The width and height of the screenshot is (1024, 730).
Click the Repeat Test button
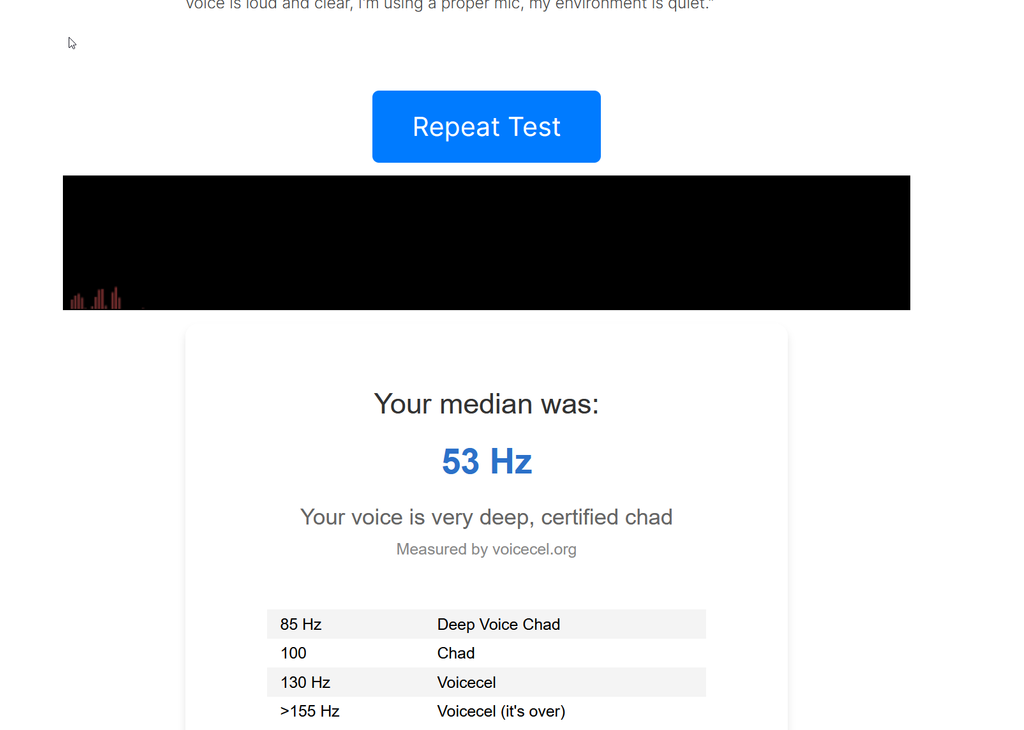pos(486,127)
